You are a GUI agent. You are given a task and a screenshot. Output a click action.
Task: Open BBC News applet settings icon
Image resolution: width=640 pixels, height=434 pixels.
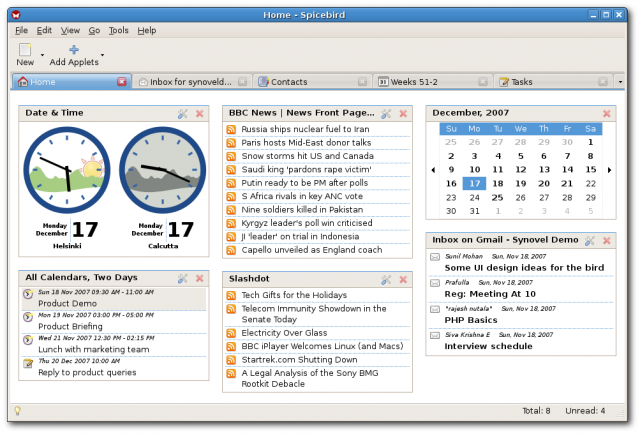point(386,114)
